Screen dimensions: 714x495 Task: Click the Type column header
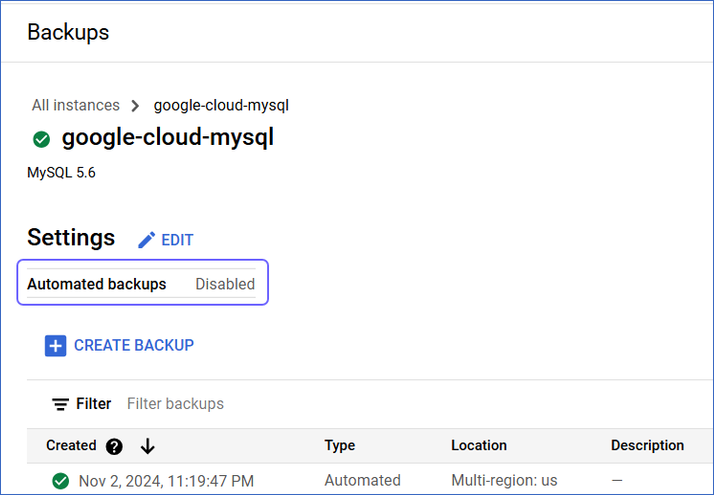point(340,445)
